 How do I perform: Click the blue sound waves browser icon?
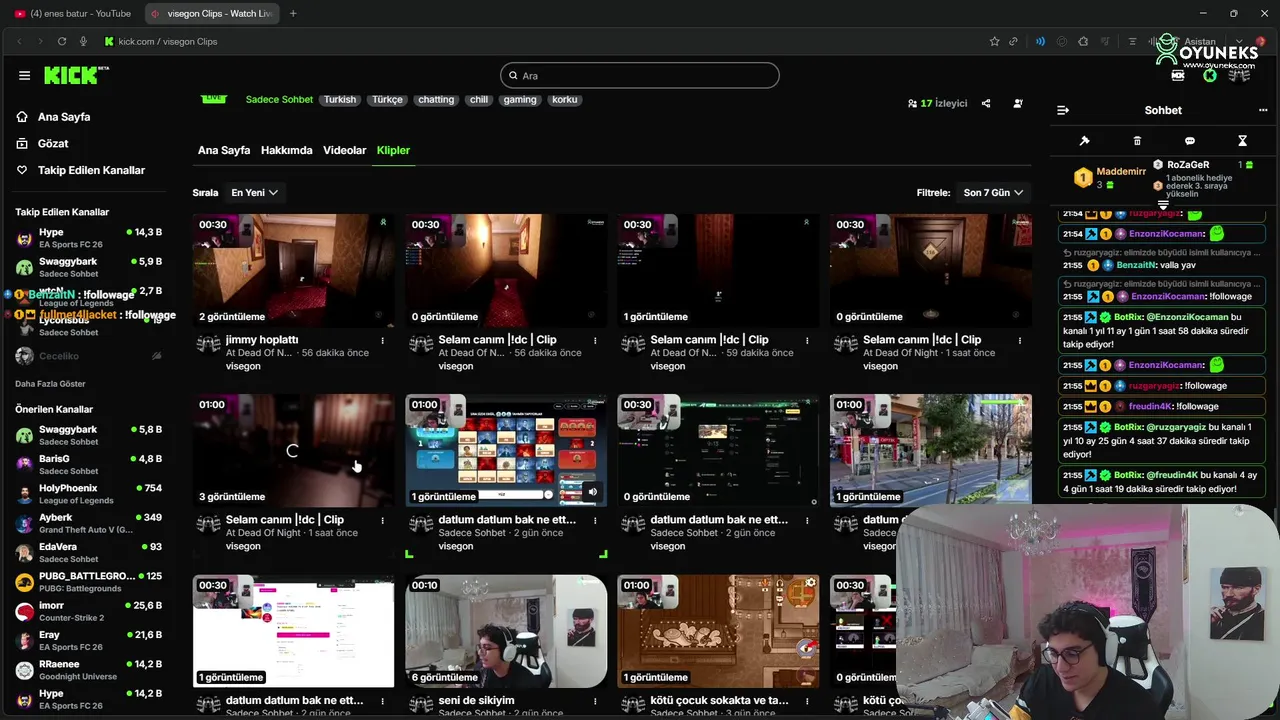pyautogui.click(x=1040, y=41)
